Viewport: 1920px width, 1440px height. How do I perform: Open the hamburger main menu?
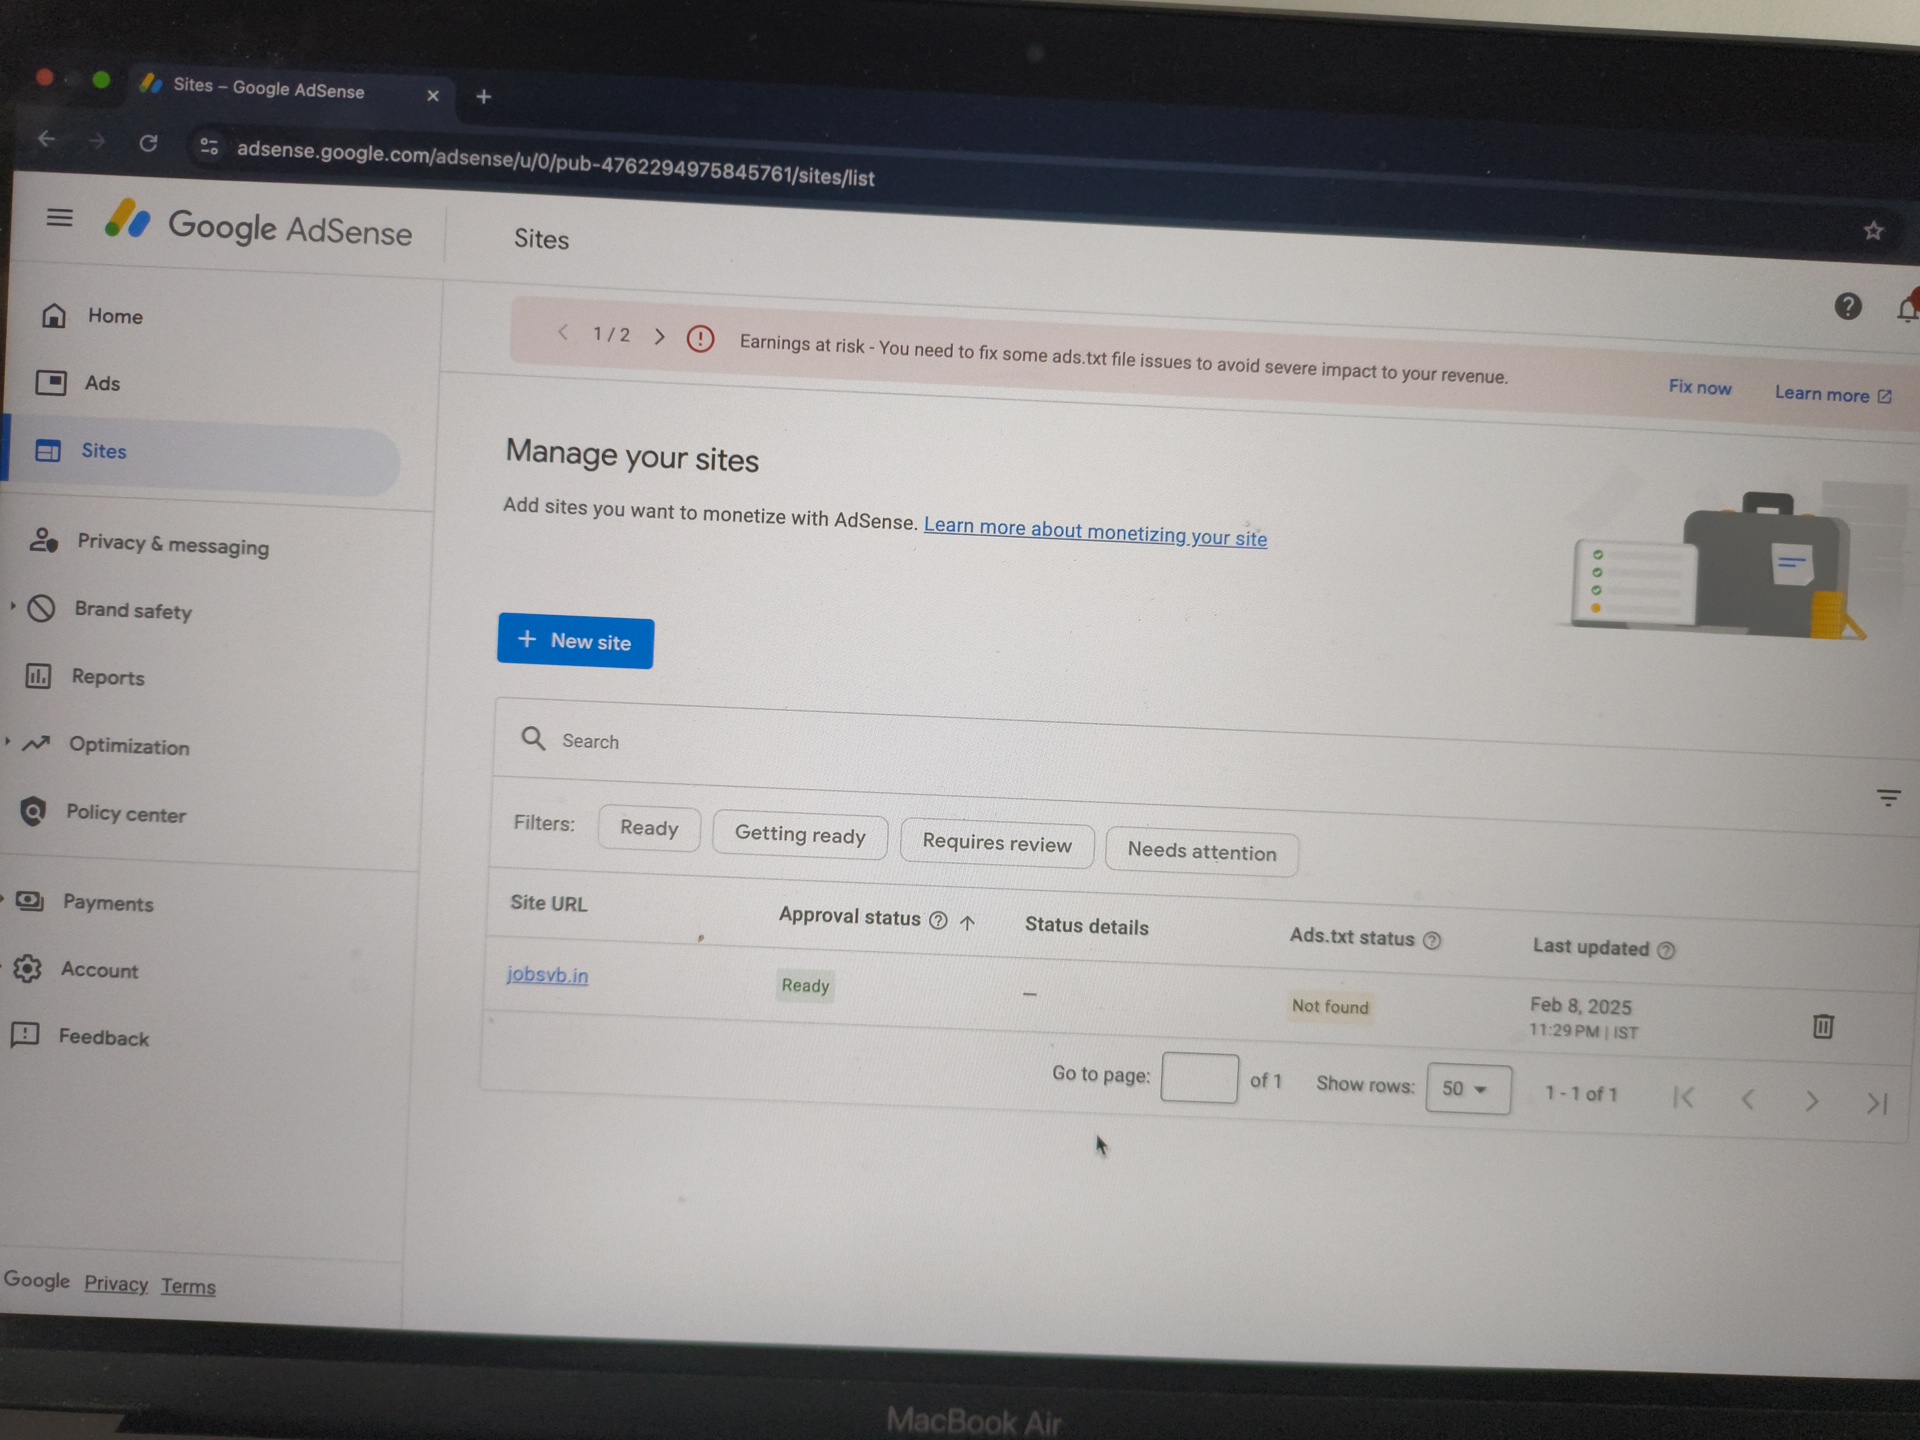[59, 217]
